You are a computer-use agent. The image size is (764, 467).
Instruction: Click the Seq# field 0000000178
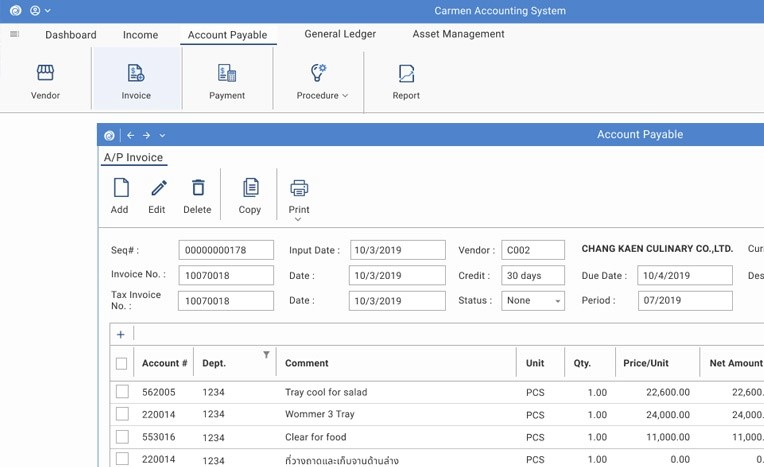click(226, 250)
